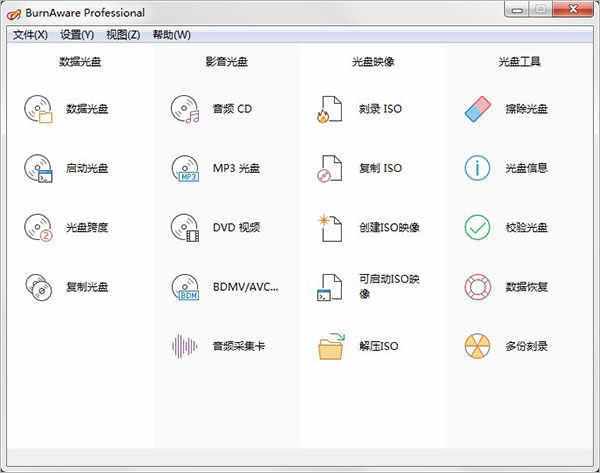Click the 多份刻录 multiburn icon
The image size is (600, 473).
tap(477, 346)
